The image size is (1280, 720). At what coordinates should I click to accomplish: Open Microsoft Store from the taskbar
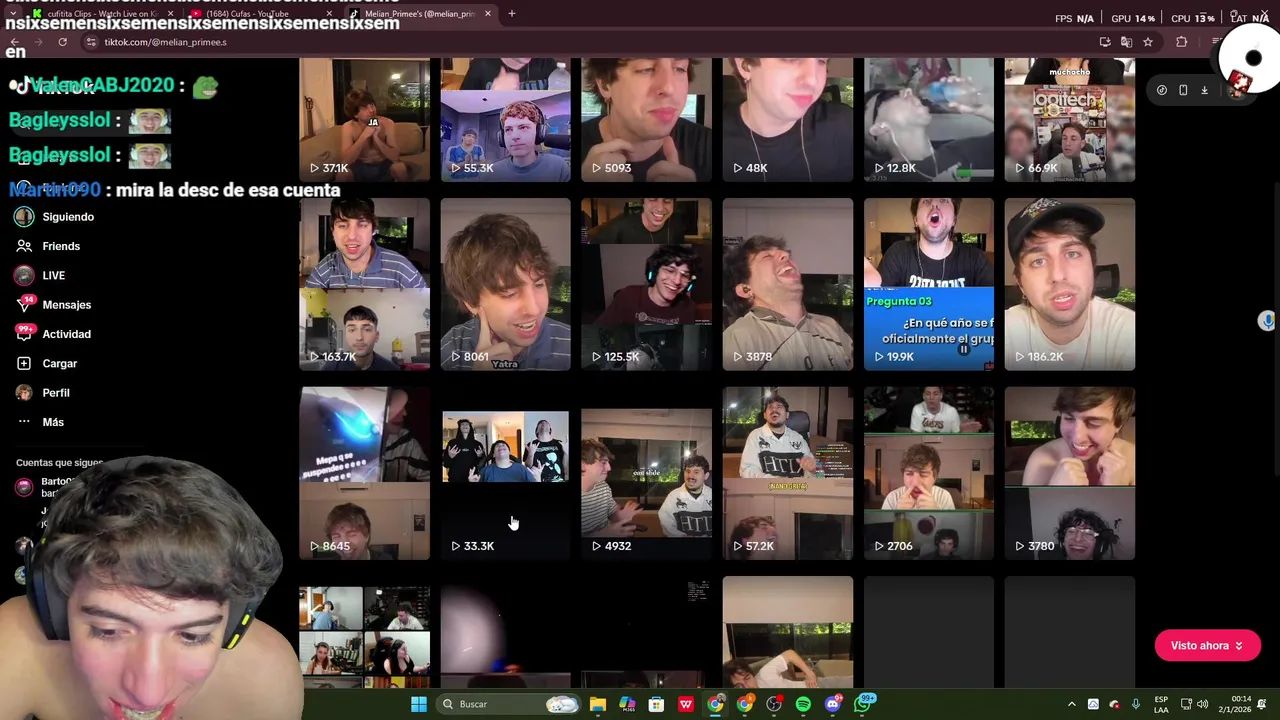point(656,704)
